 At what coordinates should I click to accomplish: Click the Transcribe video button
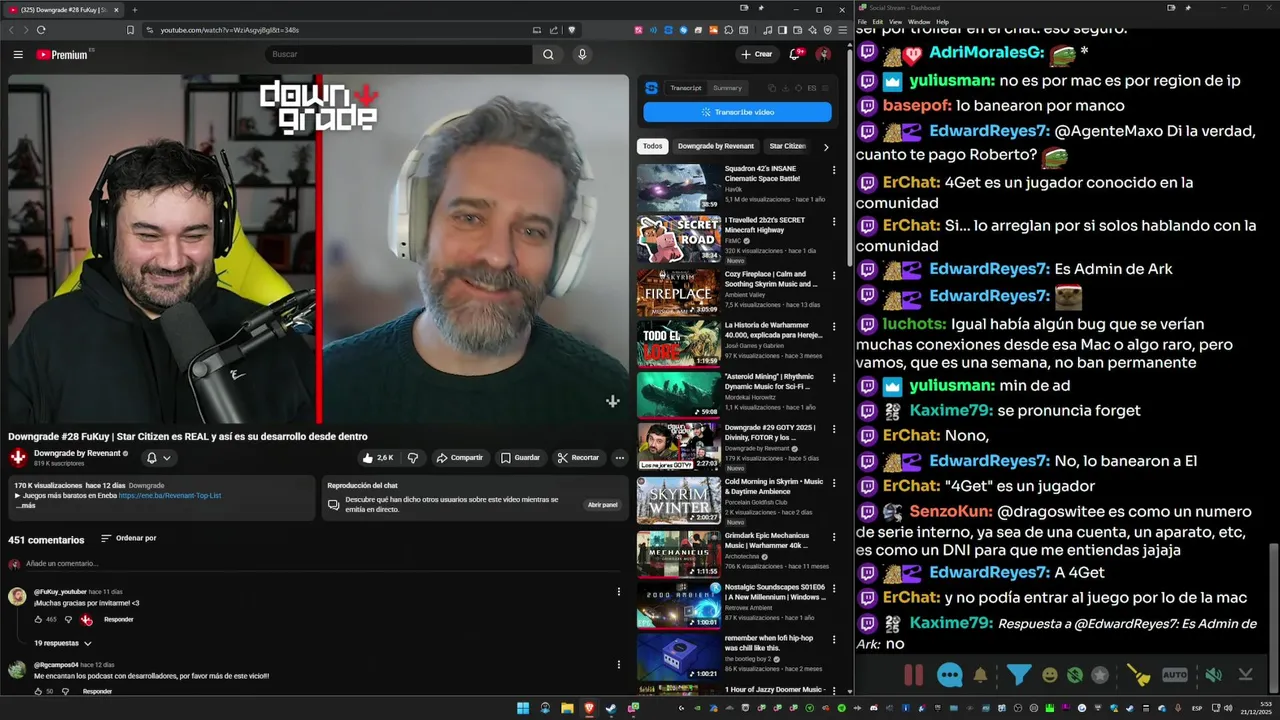(x=737, y=112)
